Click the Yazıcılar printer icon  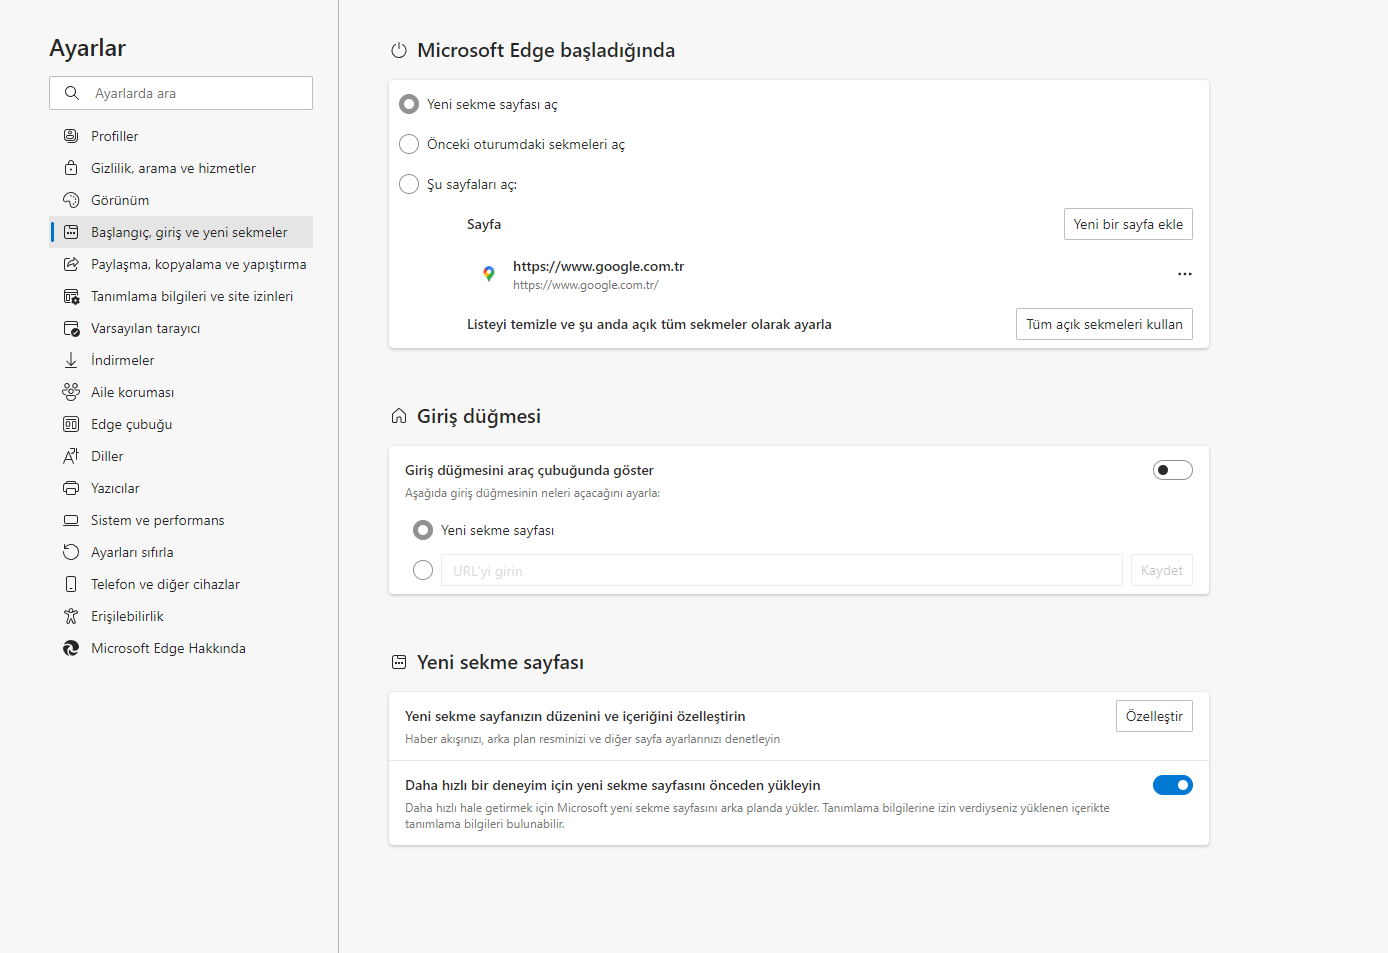pos(71,488)
